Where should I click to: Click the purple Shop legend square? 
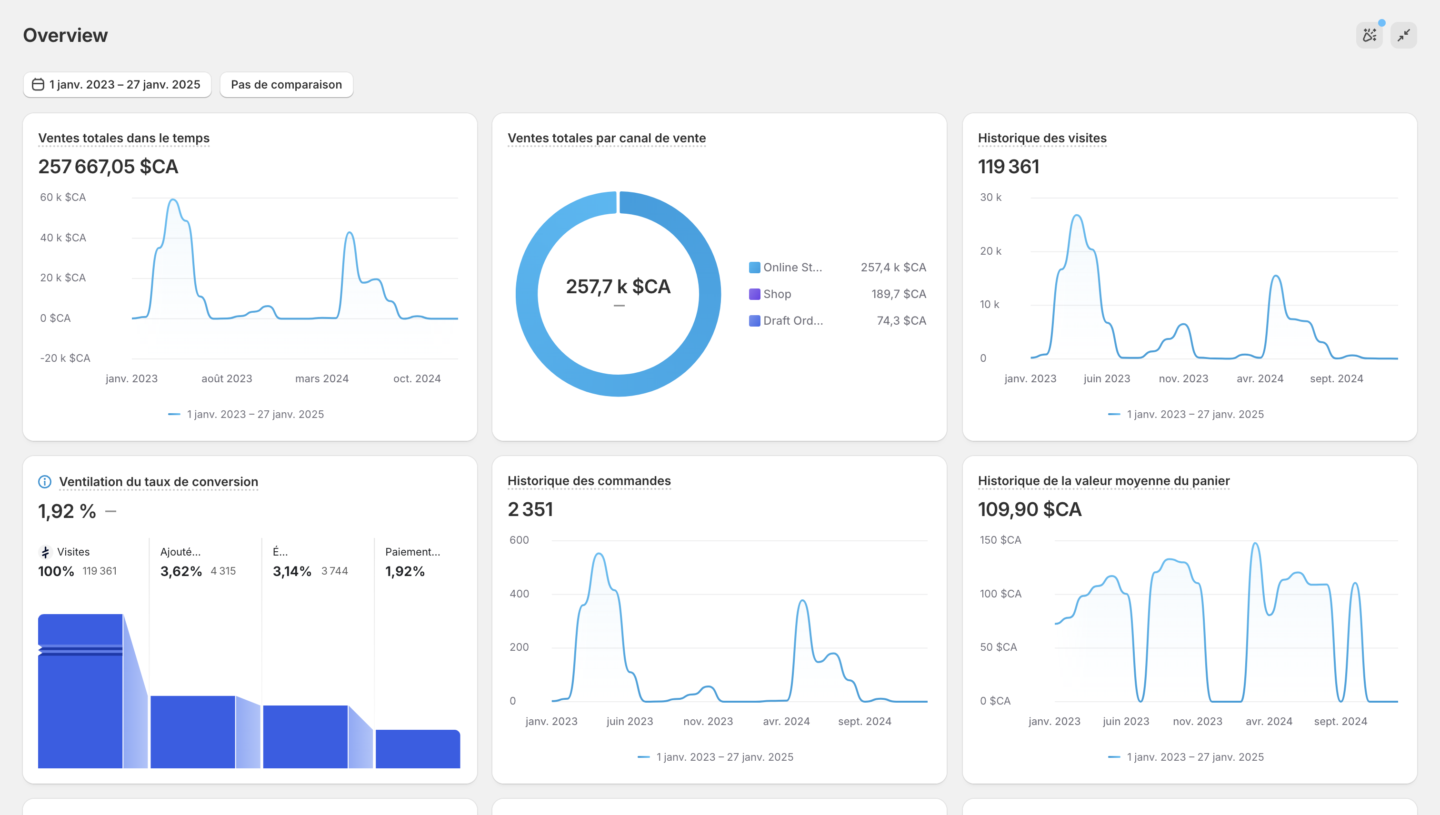coord(754,294)
